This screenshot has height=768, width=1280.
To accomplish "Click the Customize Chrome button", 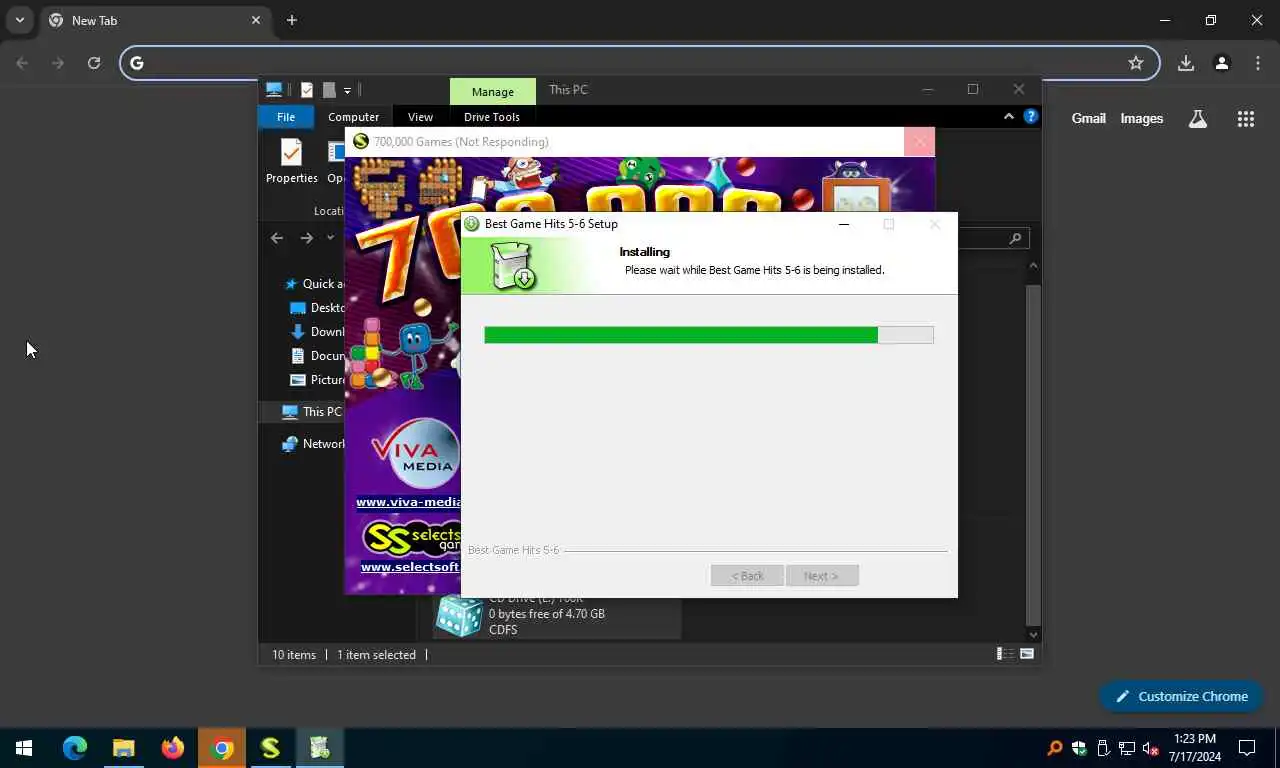I will pyautogui.click(x=1181, y=696).
